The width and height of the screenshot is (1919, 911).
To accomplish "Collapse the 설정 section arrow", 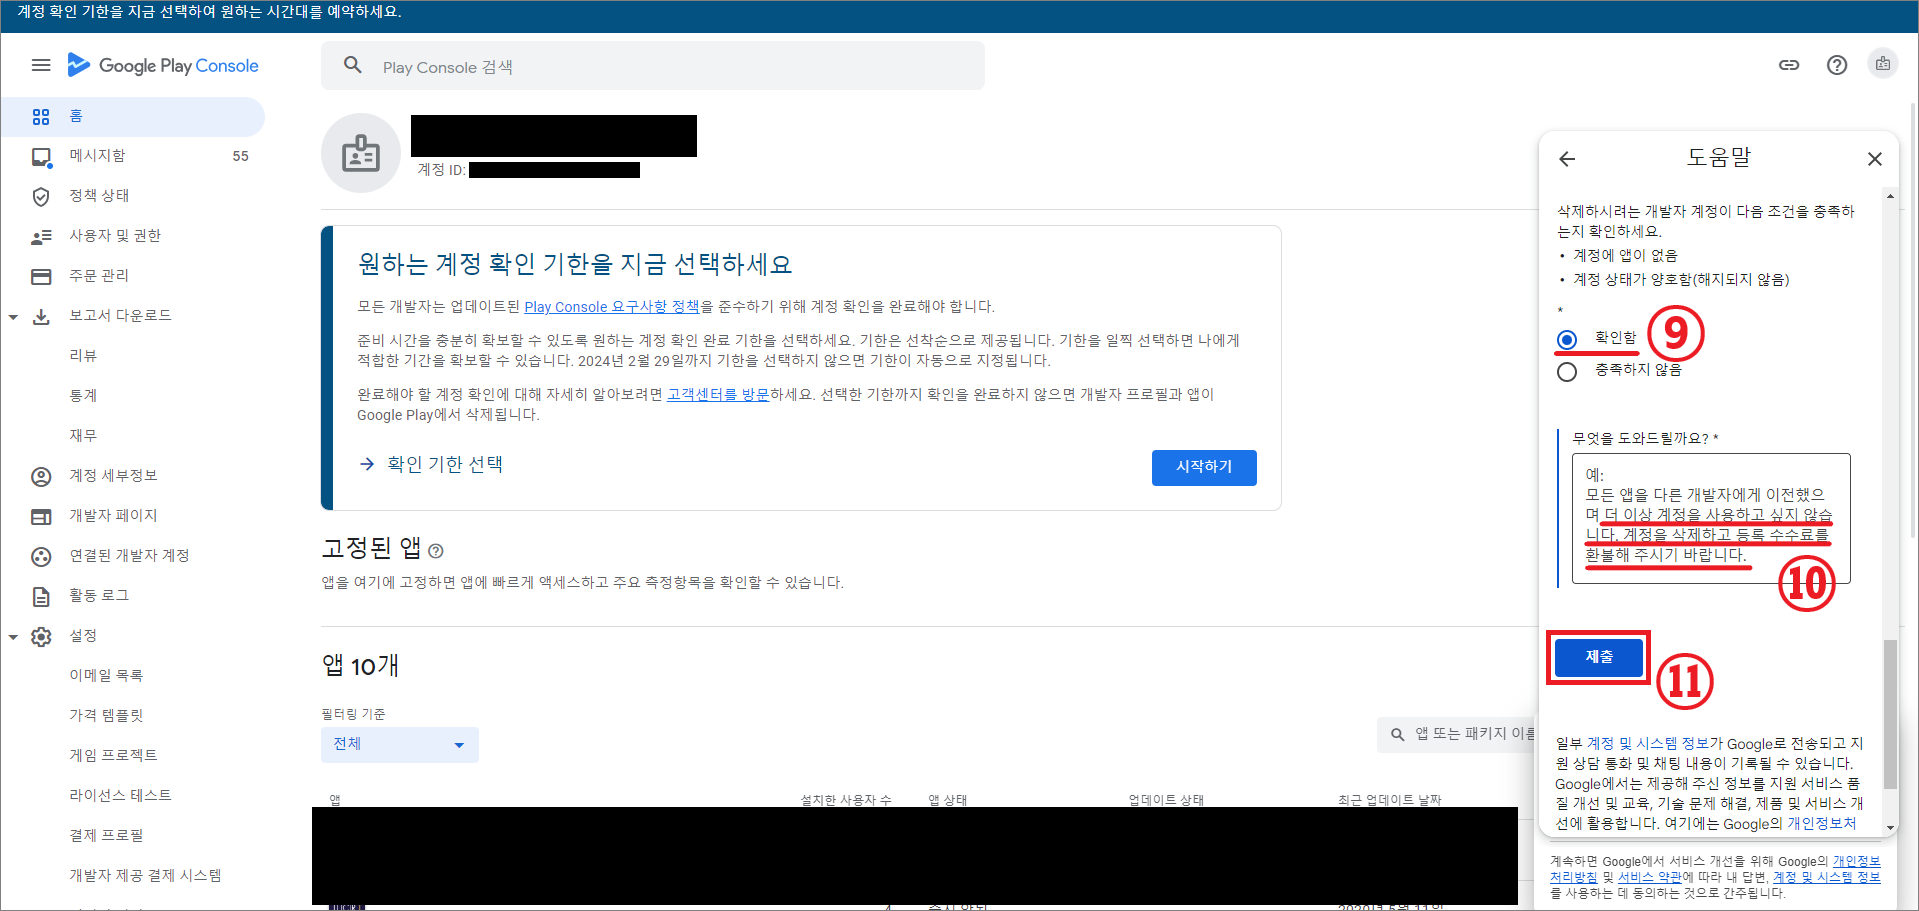I will pos(13,637).
